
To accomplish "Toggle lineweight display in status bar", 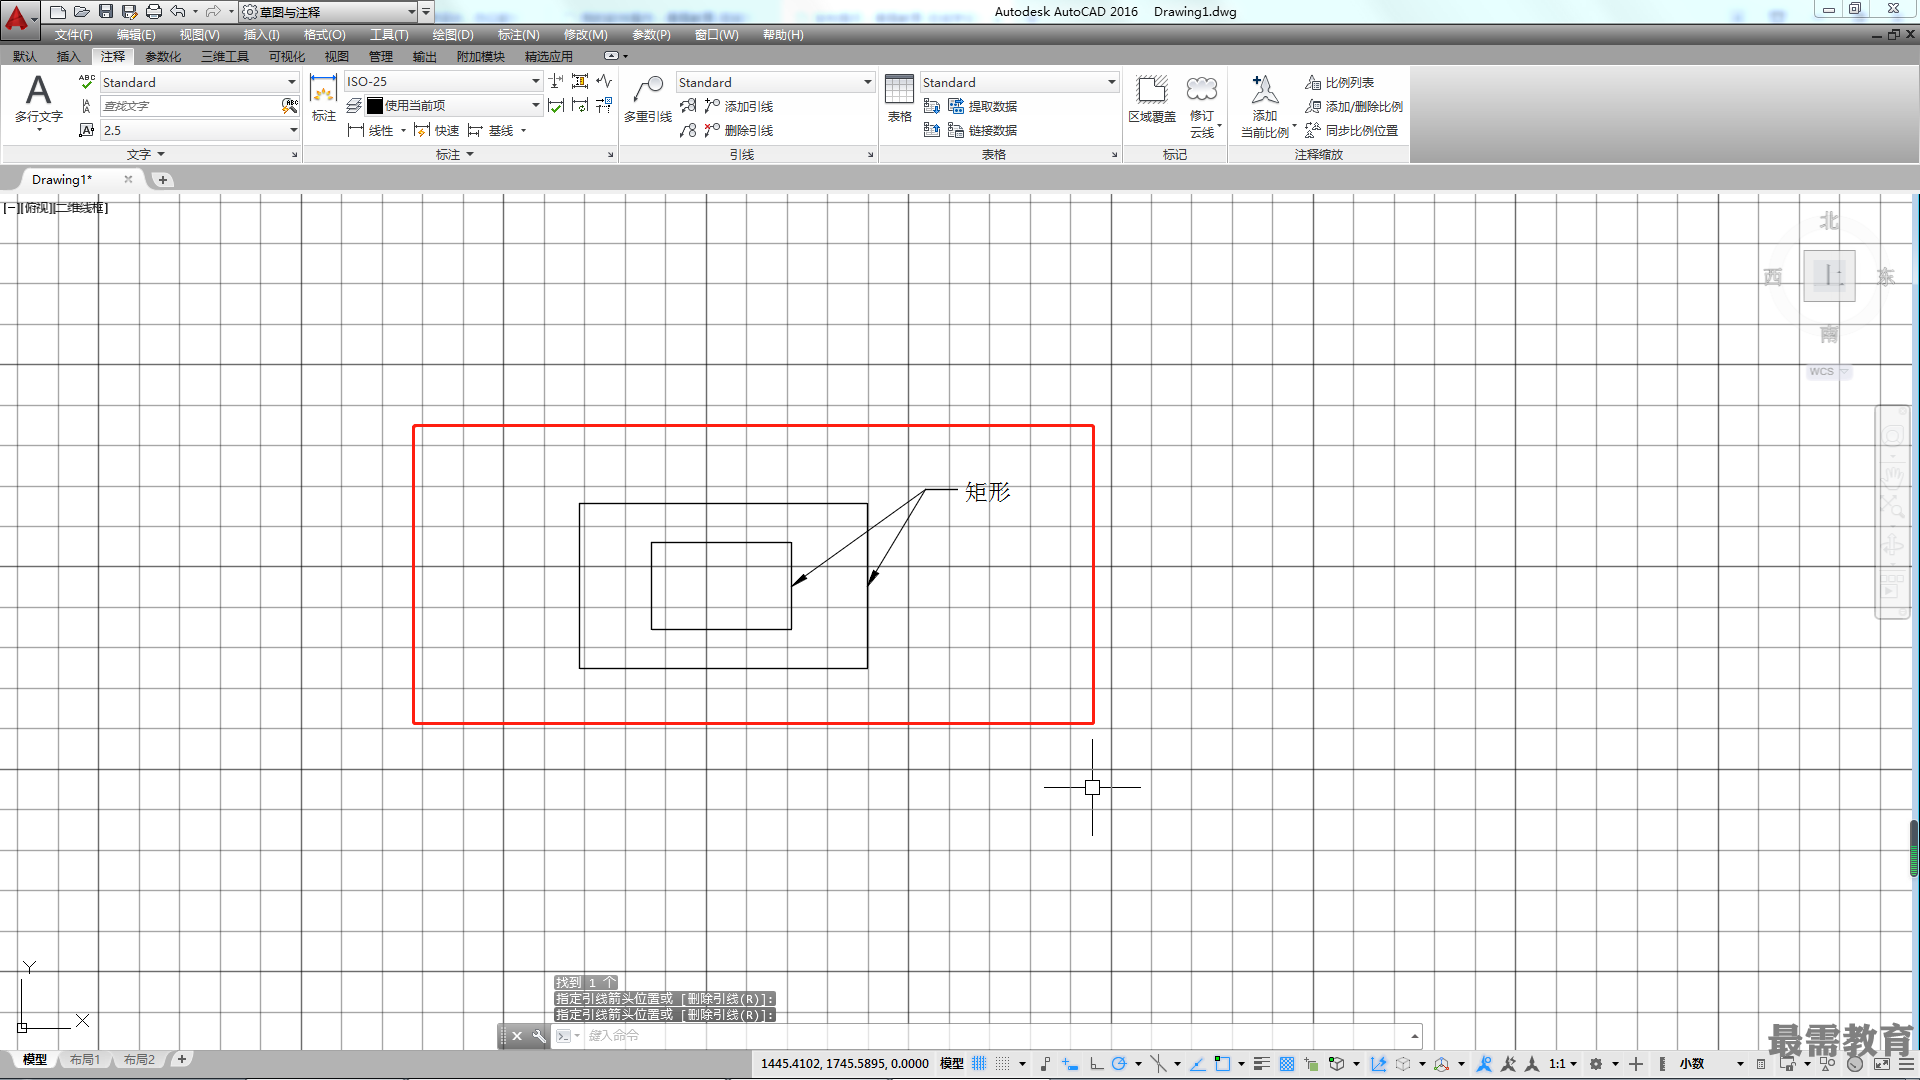I will [x=1262, y=1063].
